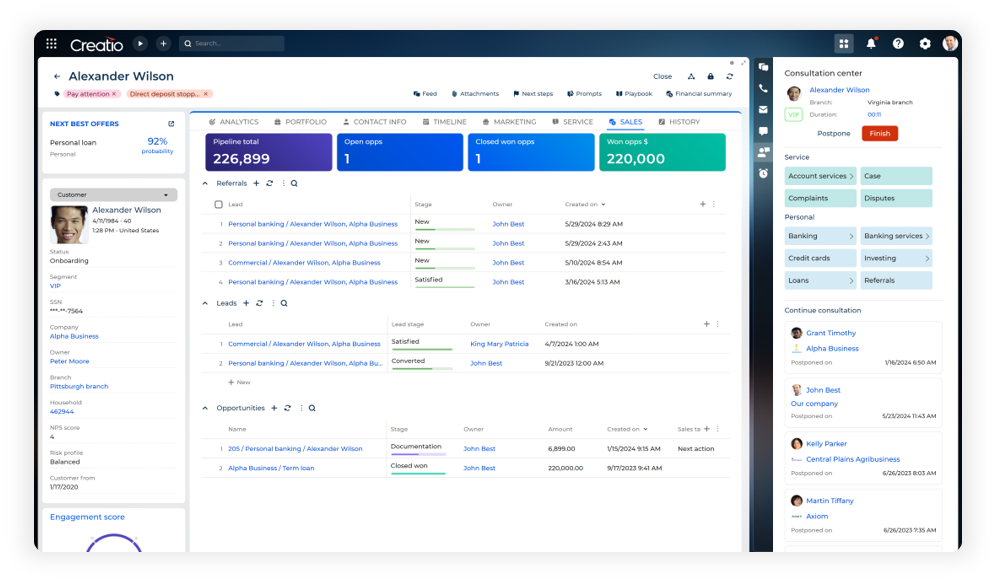Click the notifications bell icon

point(871,44)
